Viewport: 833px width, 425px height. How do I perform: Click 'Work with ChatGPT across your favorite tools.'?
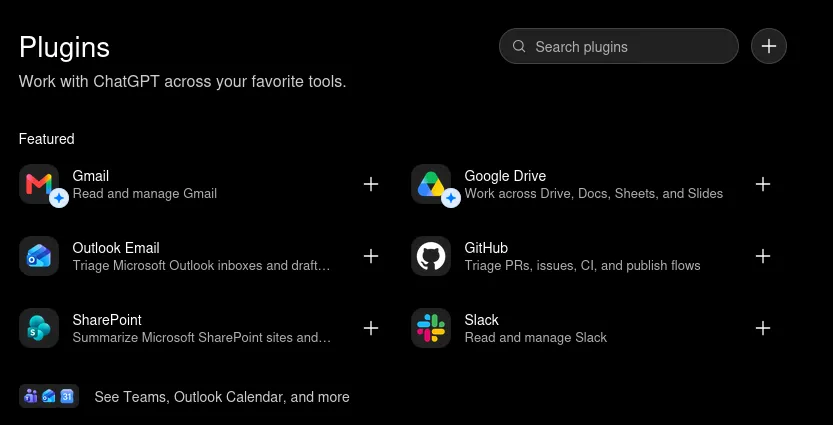pos(183,82)
